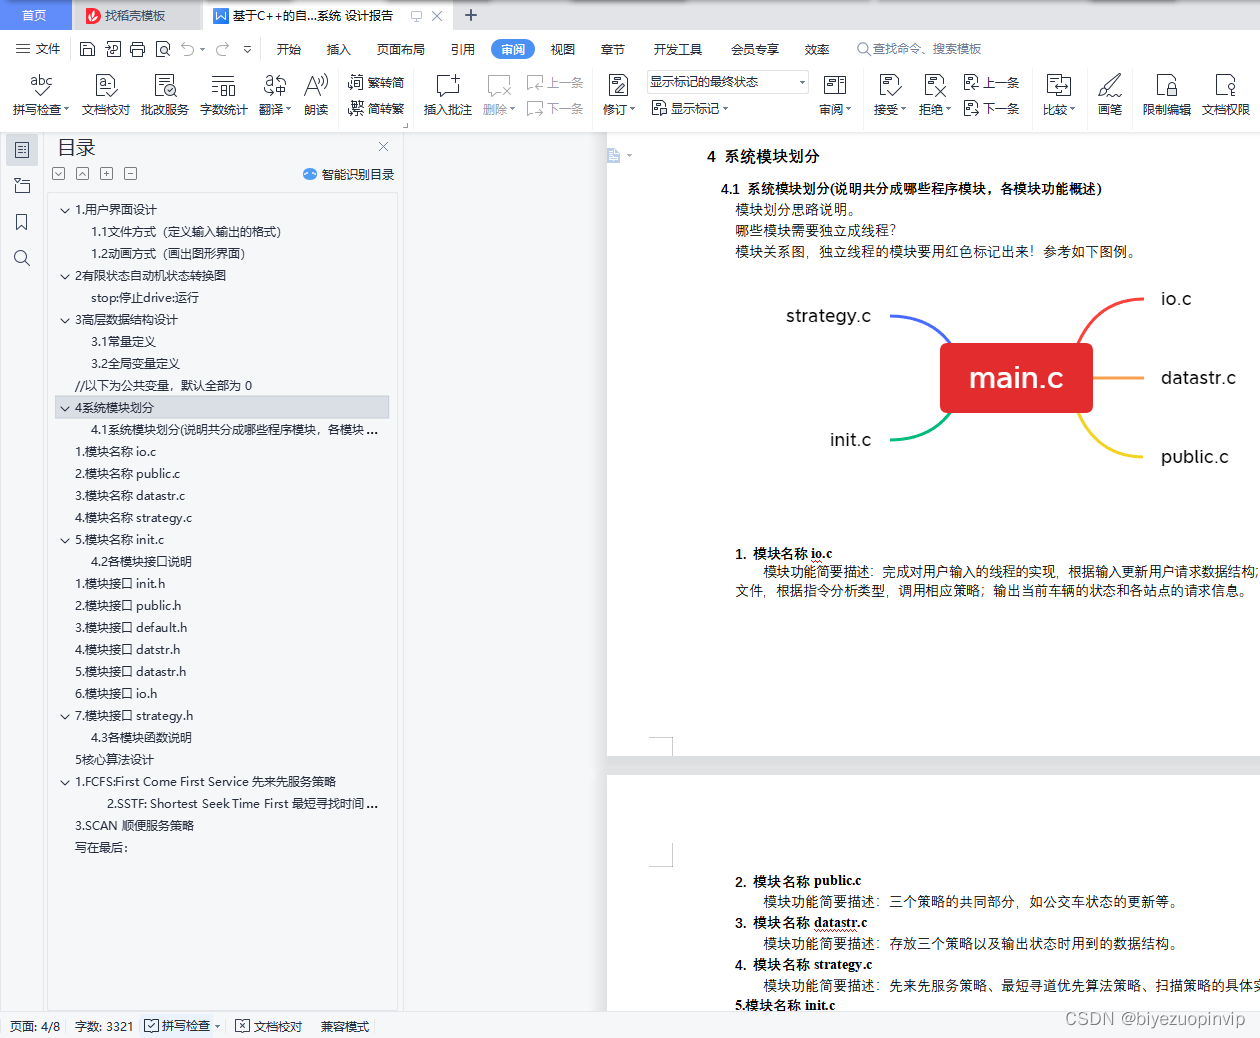Click the 智能识别目录 button
1260x1038 pixels.
click(x=351, y=173)
